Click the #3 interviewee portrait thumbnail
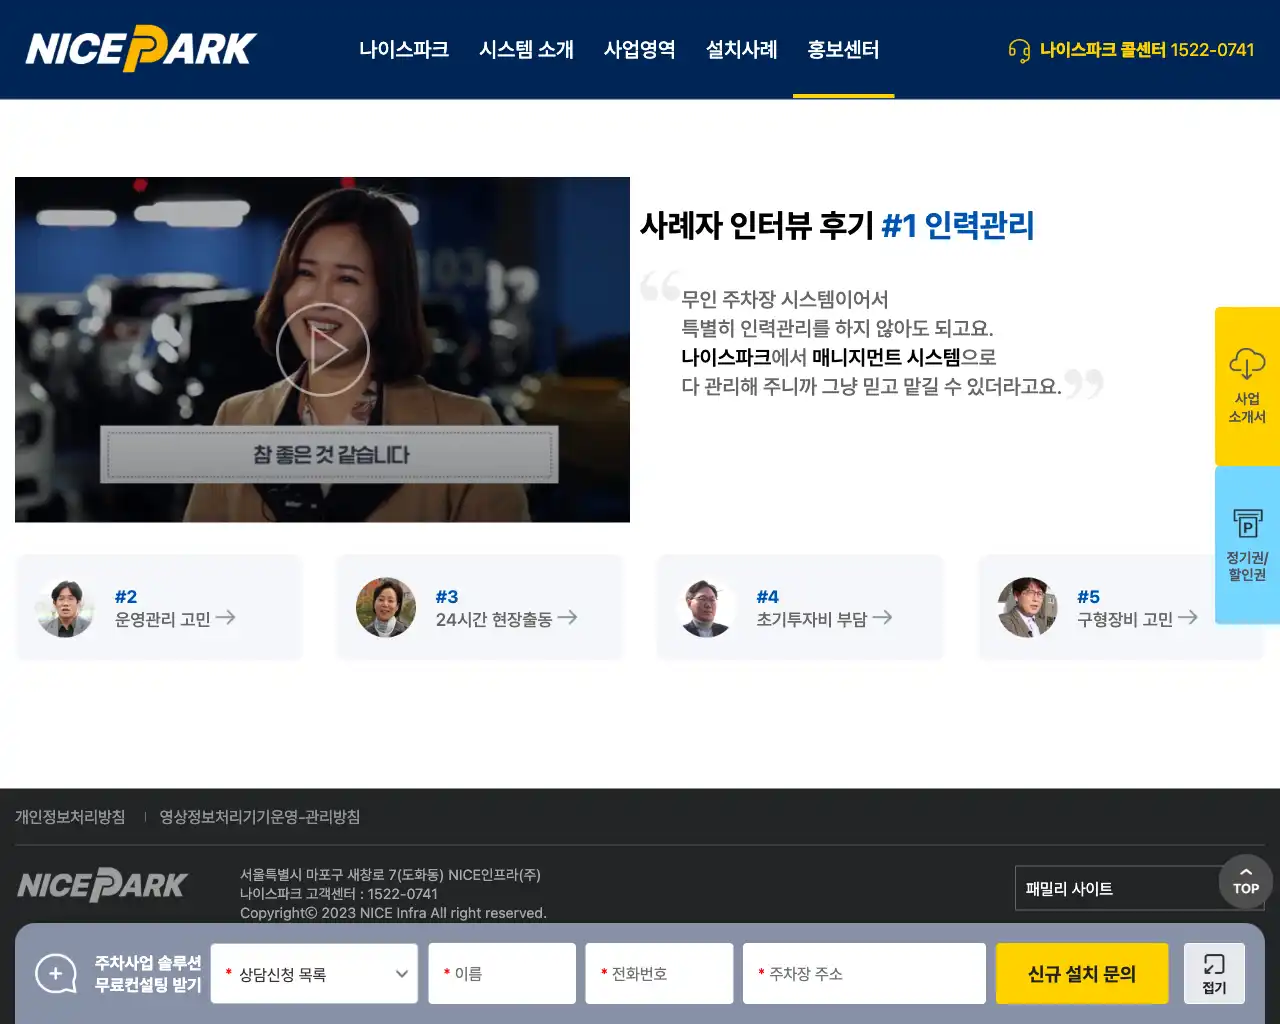The height and width of the screenshot is (1024, 1280). [x=386, y=608]
